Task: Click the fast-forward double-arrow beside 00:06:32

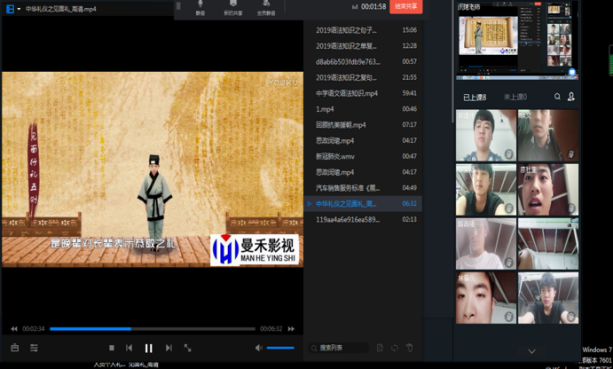Action: [291, 329]
